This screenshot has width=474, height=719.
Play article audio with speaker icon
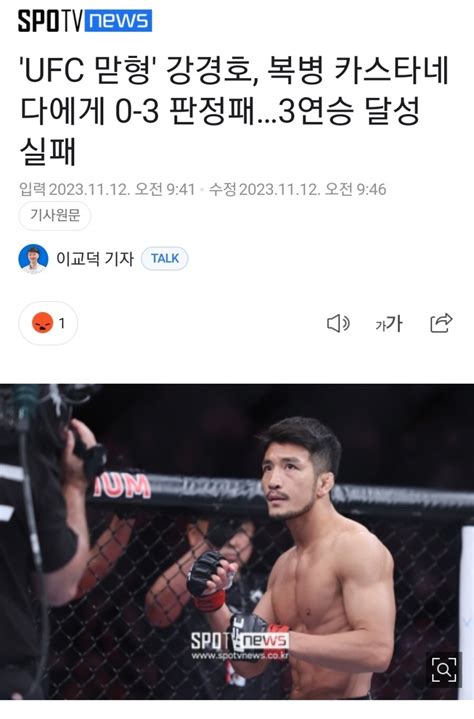(338, 324)
